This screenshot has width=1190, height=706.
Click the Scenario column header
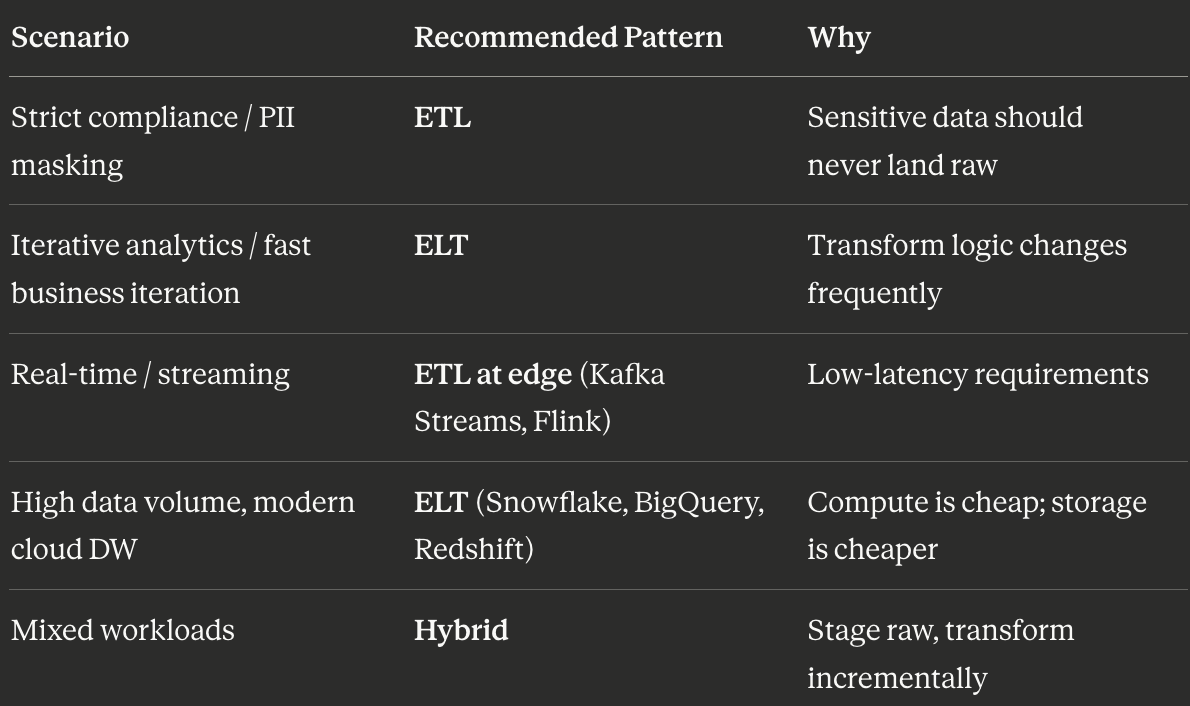(70, 37)
